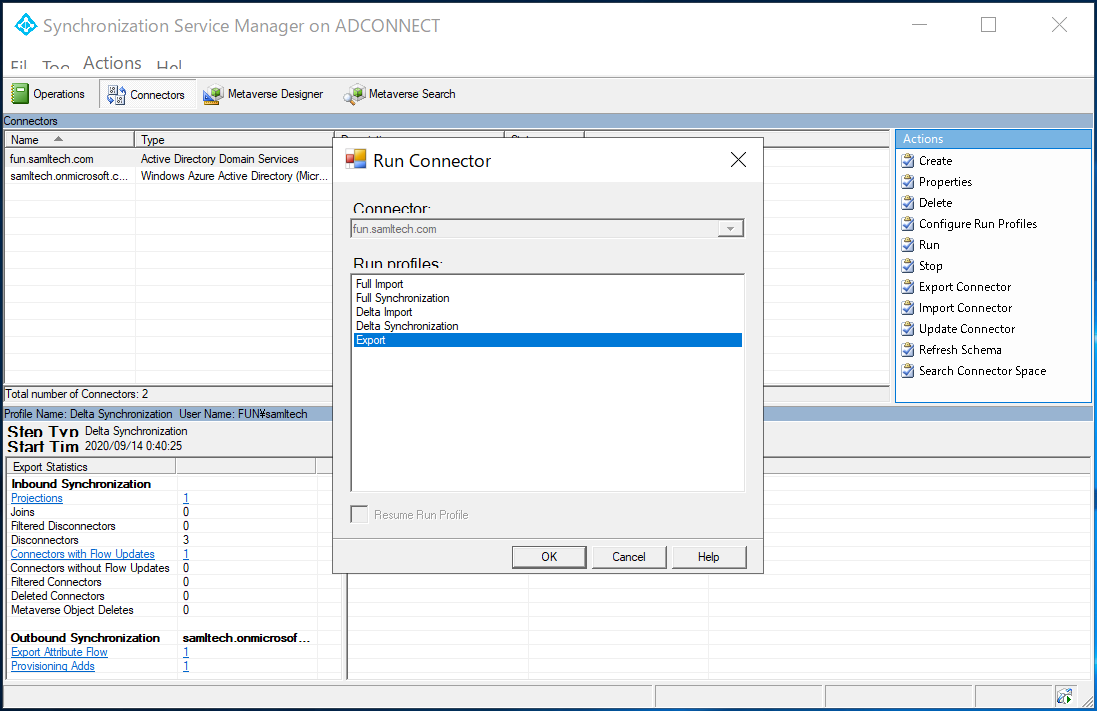Viewport: 1097px width, 711px height.
Task: Maximize the Synchronization Service Manager window
Action: 988,24
